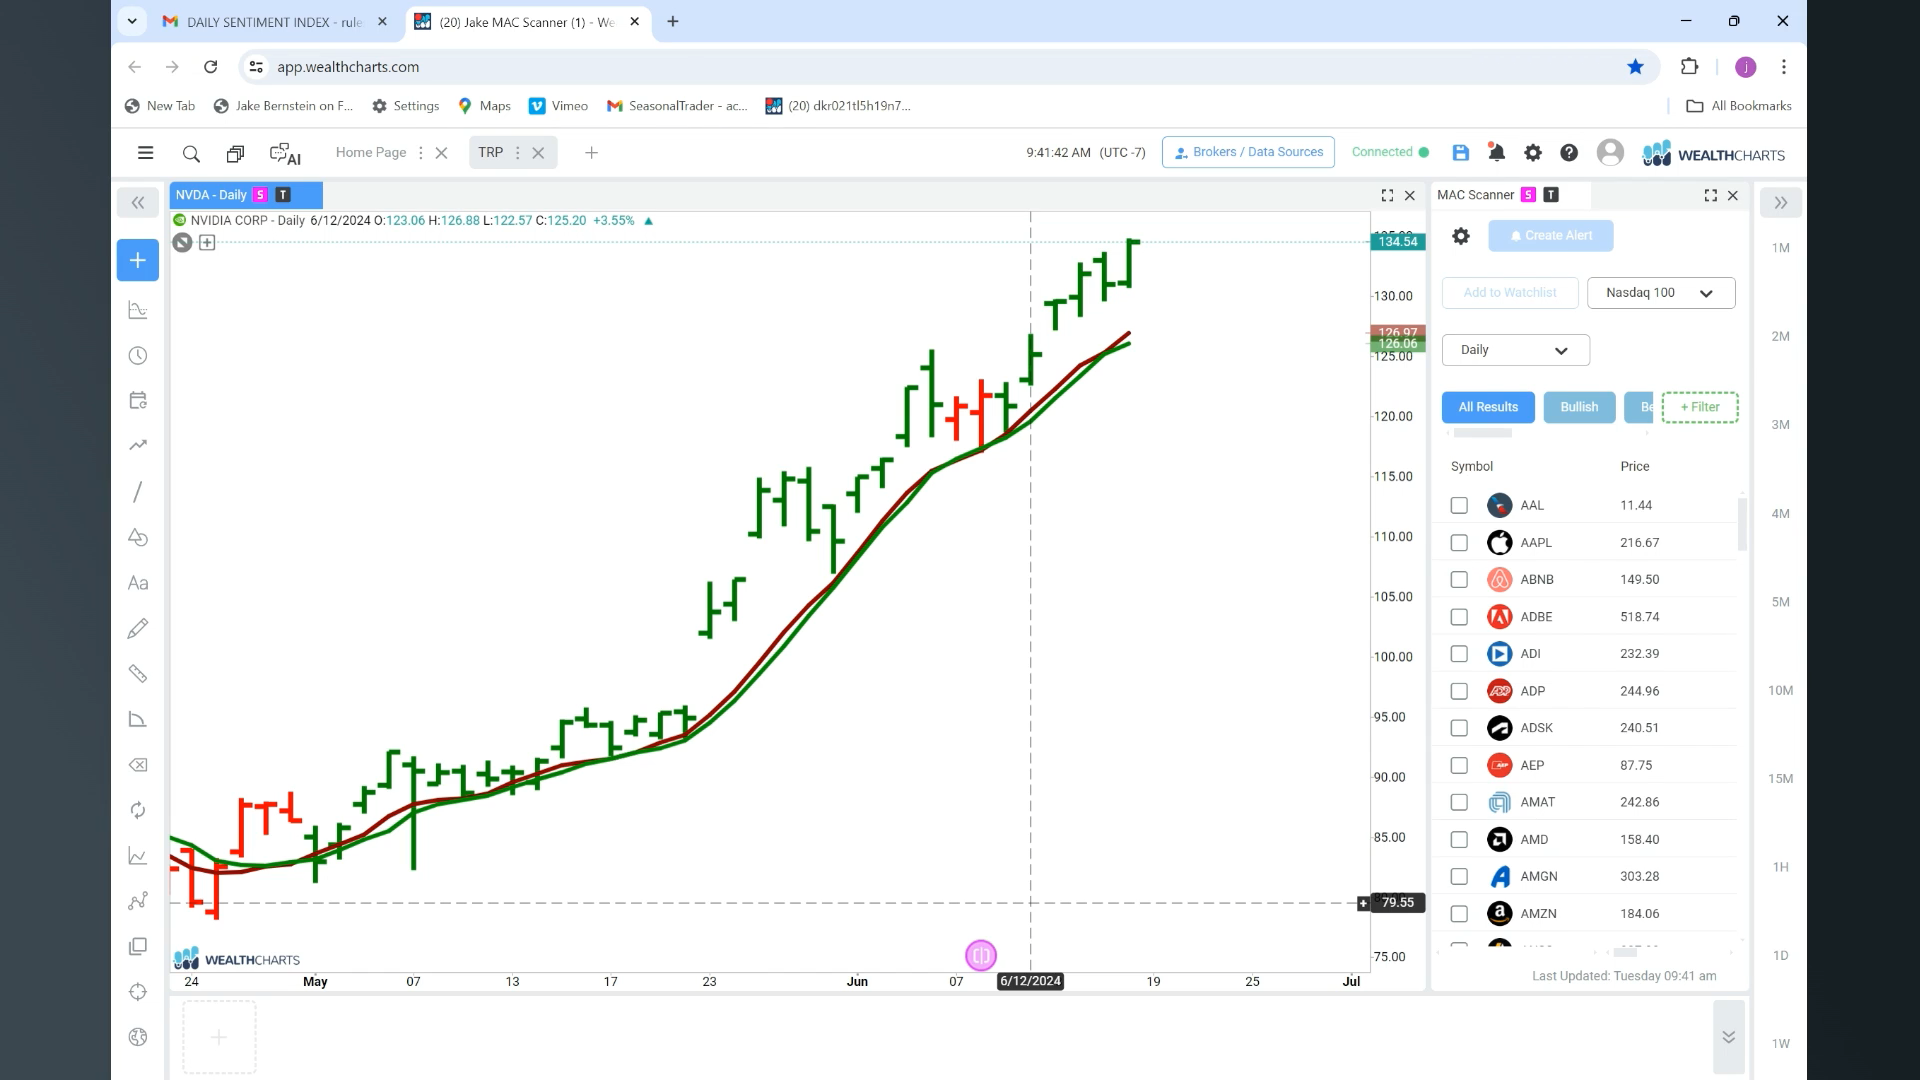1920x1080 pixels.
Task: Collapse the left toolbar double chevron
Action: tap(138, 203)
